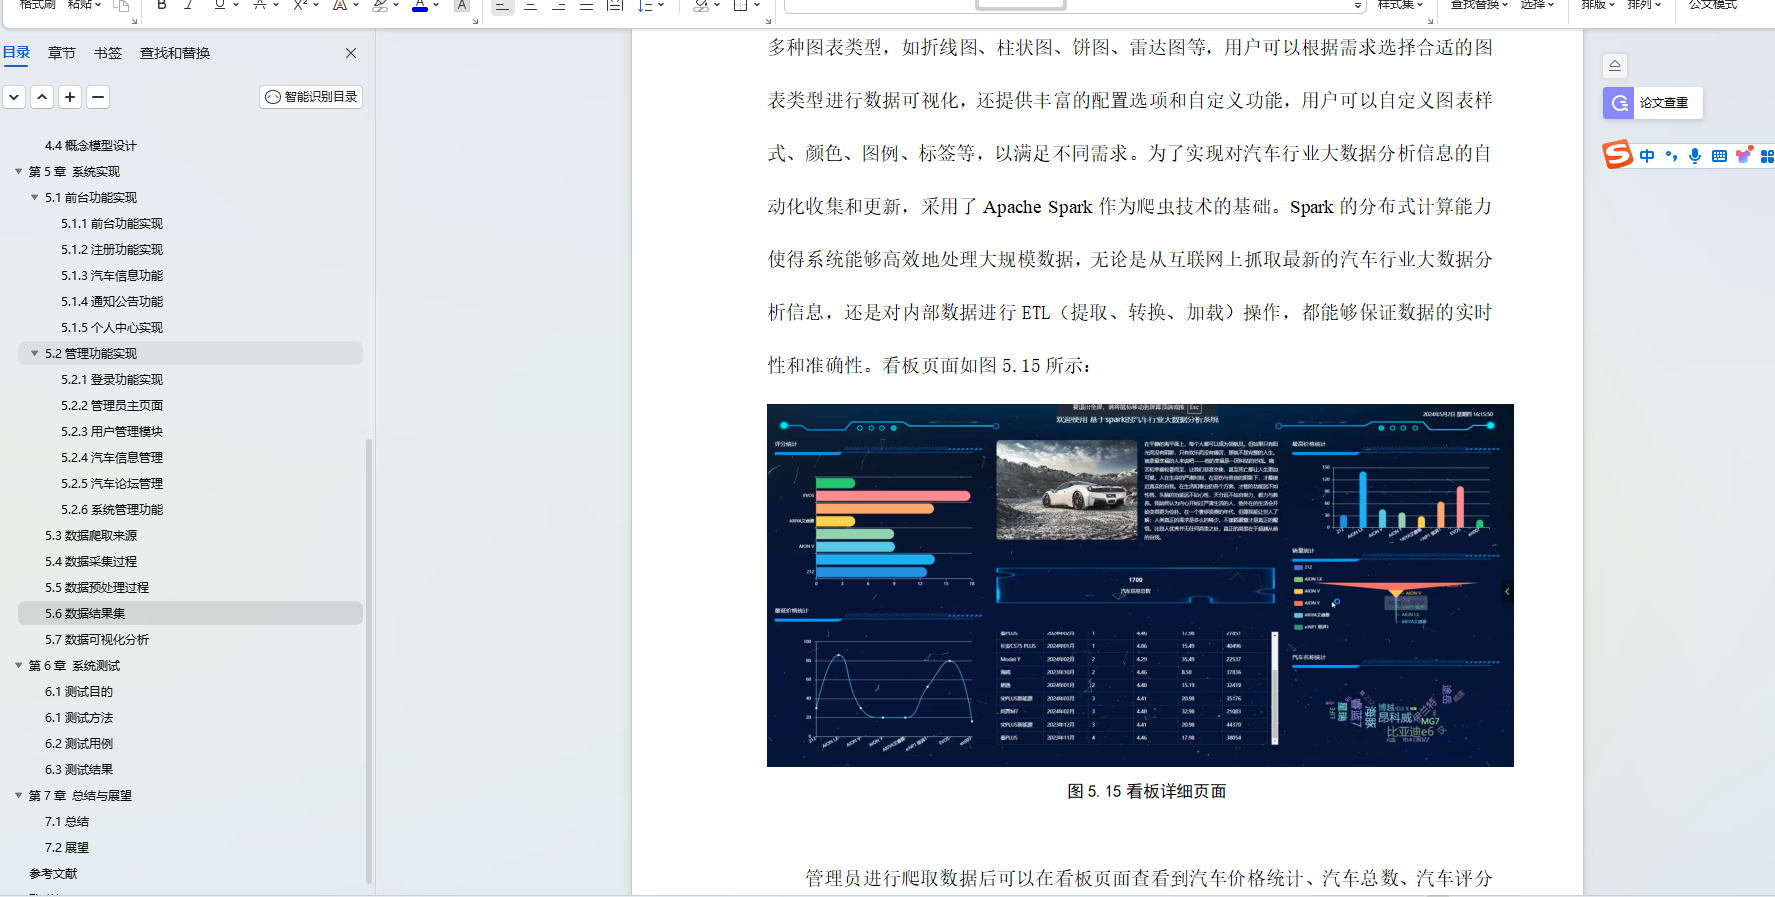Viewport: 1775px width, 897px height.
Task: Jump to 4.4 概念模型设计 heading
Action: 91,146
